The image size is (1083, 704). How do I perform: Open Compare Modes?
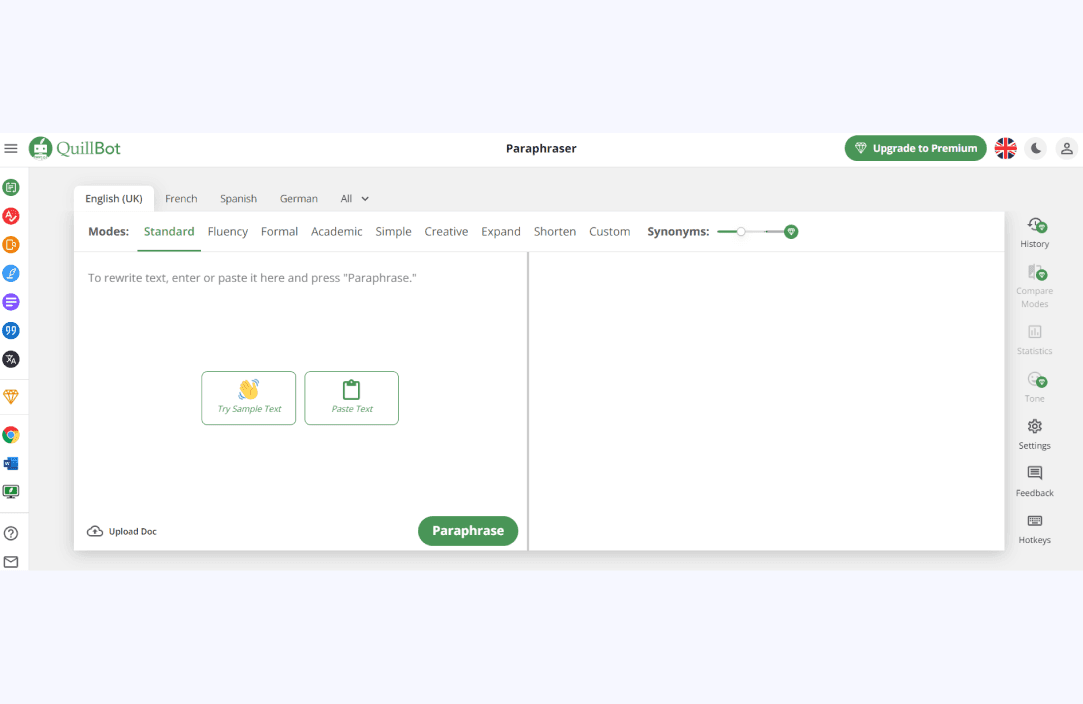pos(1035,286)
